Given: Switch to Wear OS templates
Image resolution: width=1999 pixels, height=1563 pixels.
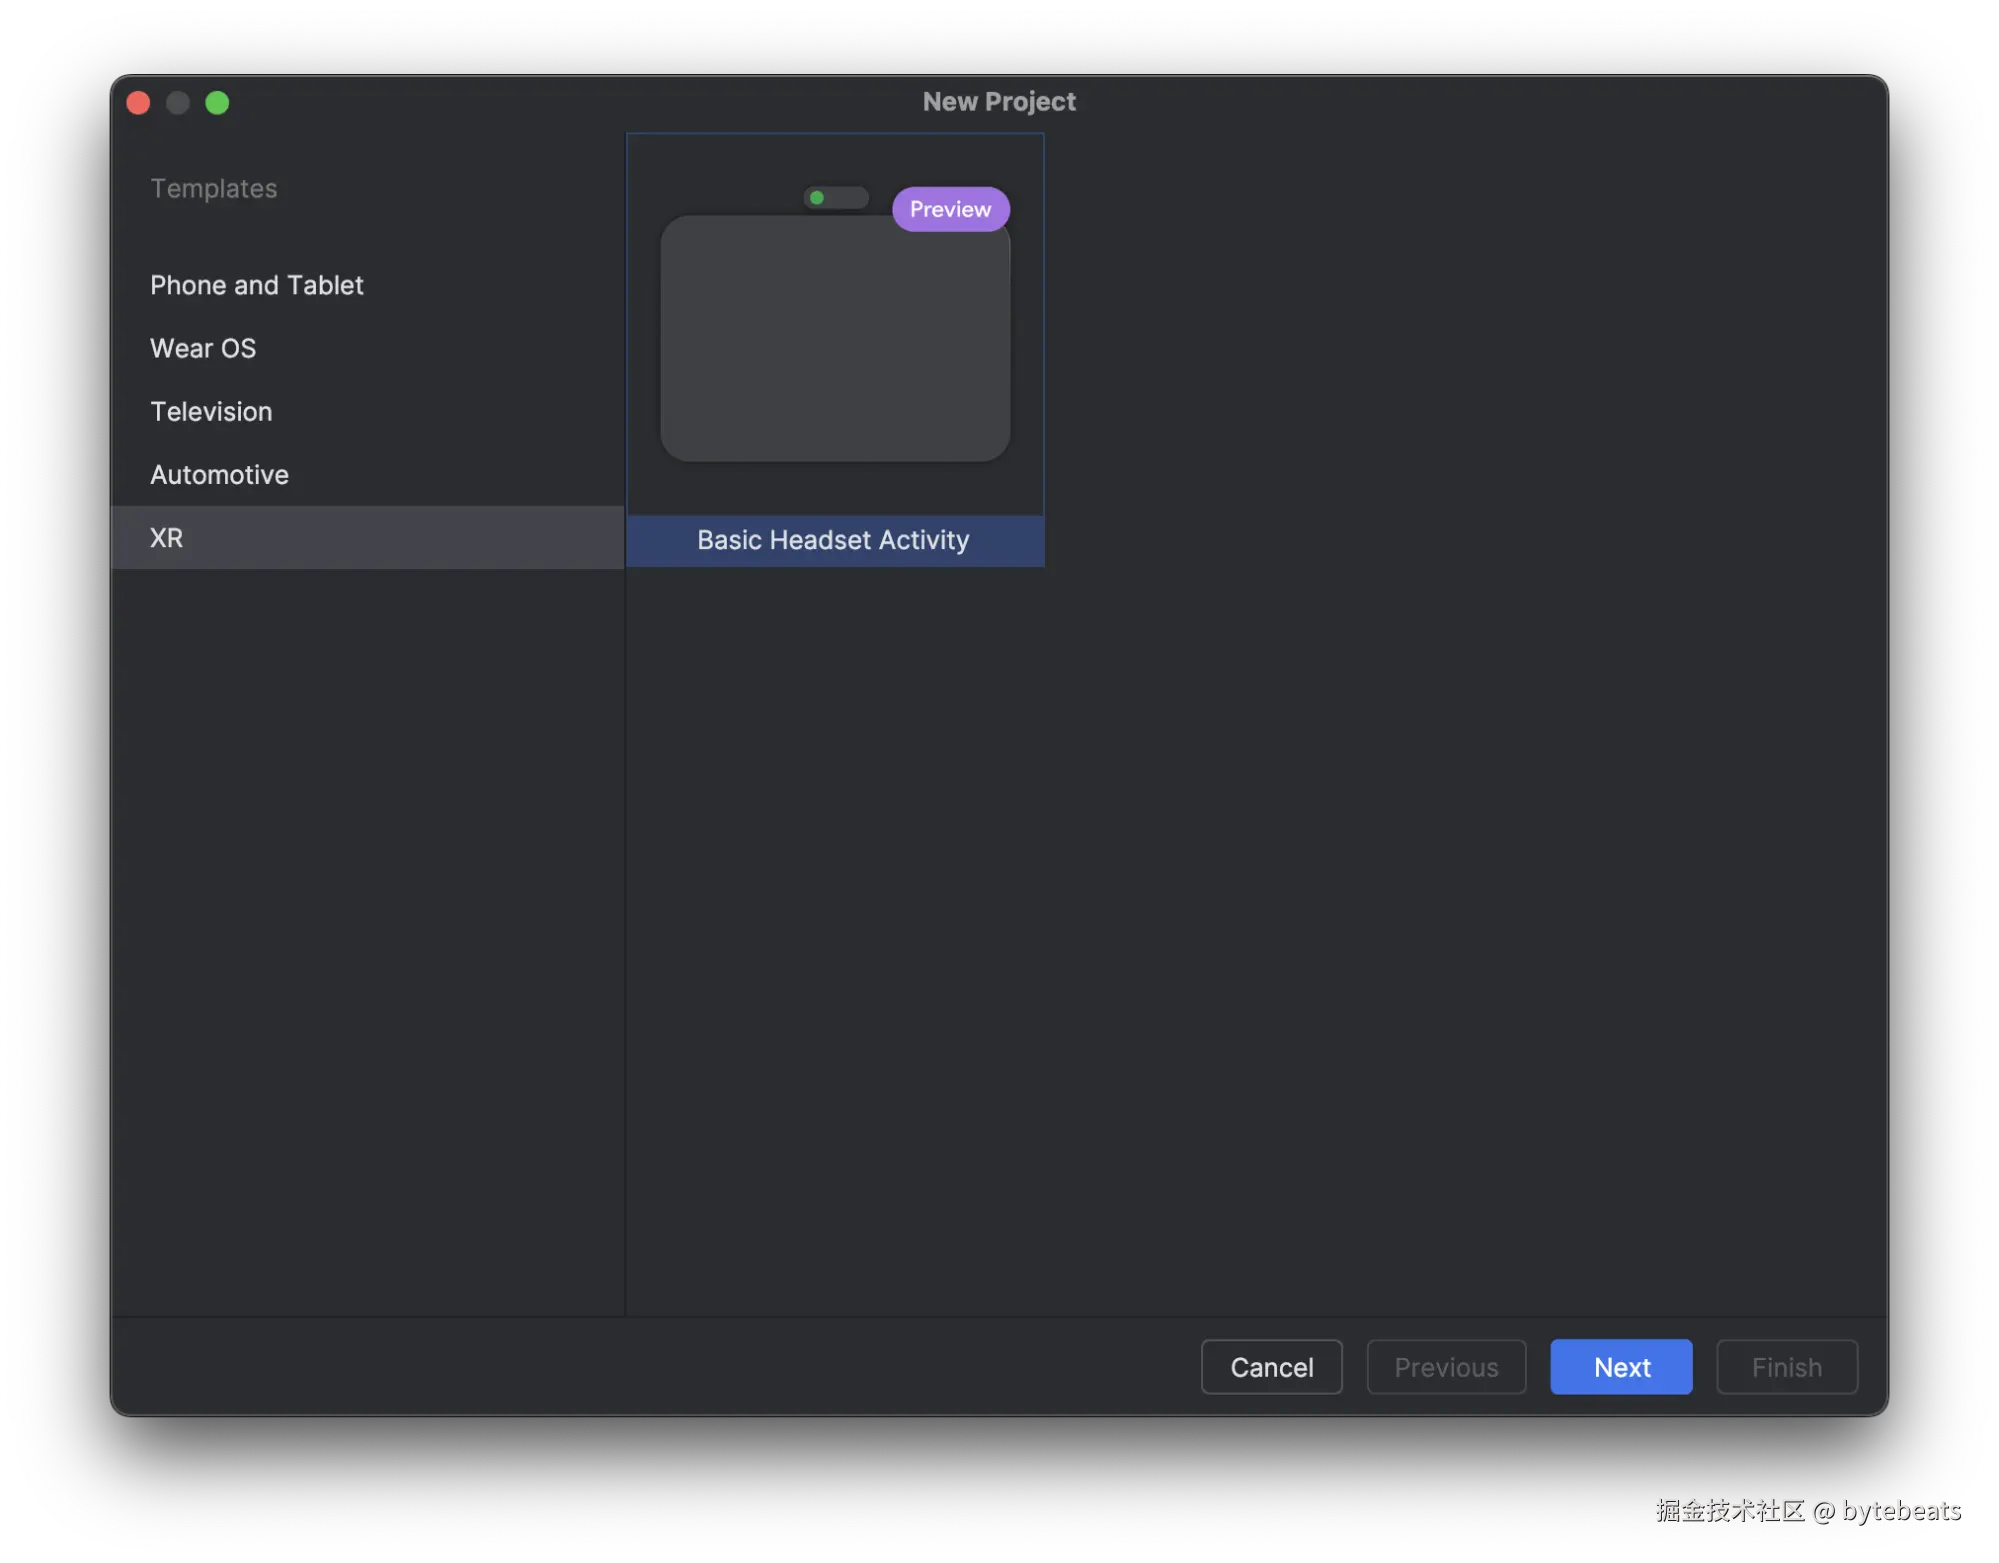Looking at the screenshot, I should point(203,348).
